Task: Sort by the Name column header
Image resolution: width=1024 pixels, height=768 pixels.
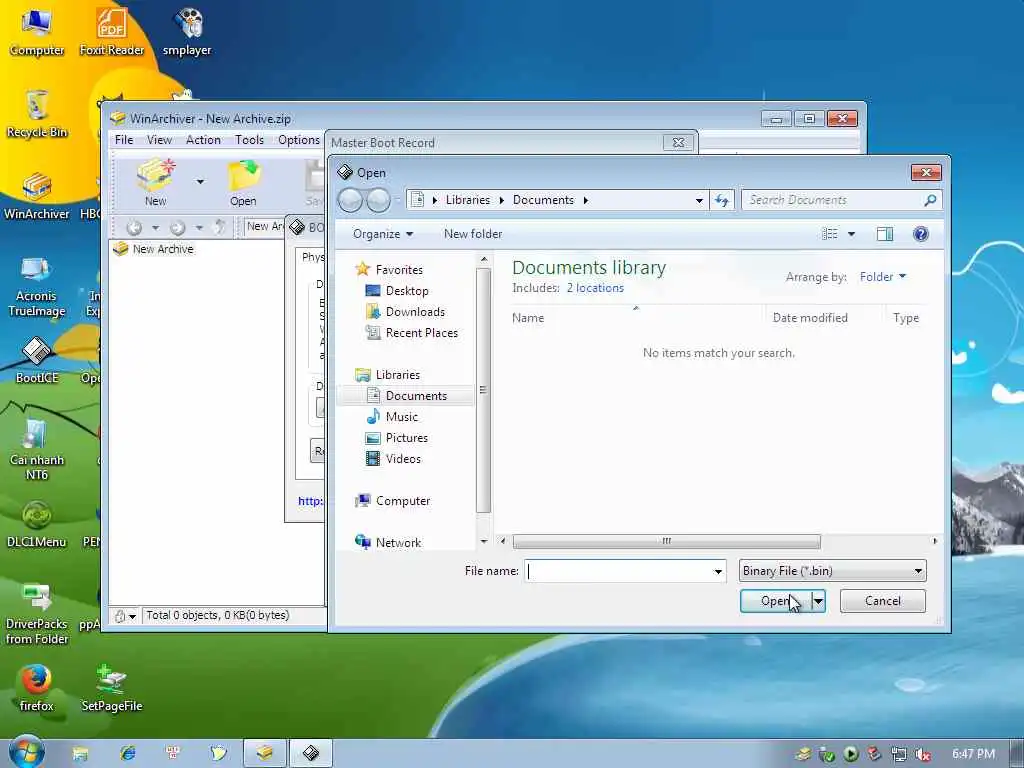Action: [528, 318]
